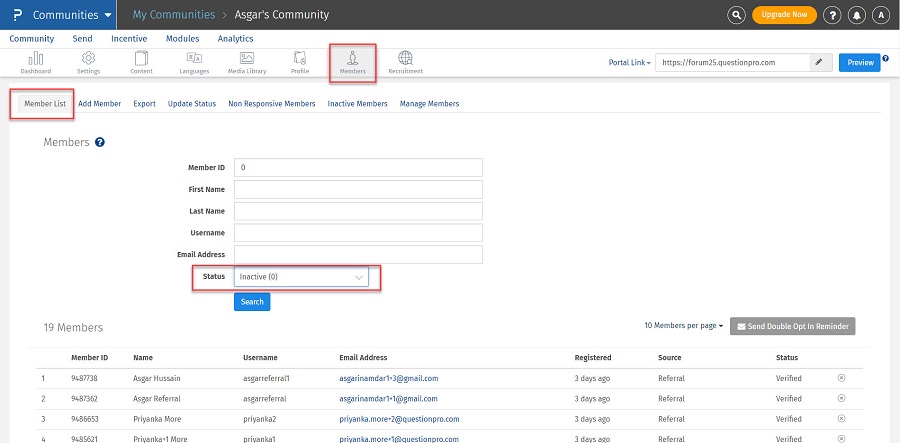Open the 10 Members per page dropdown
The width and height of the screenshot is (900, 443).
[x=684, y=326]
